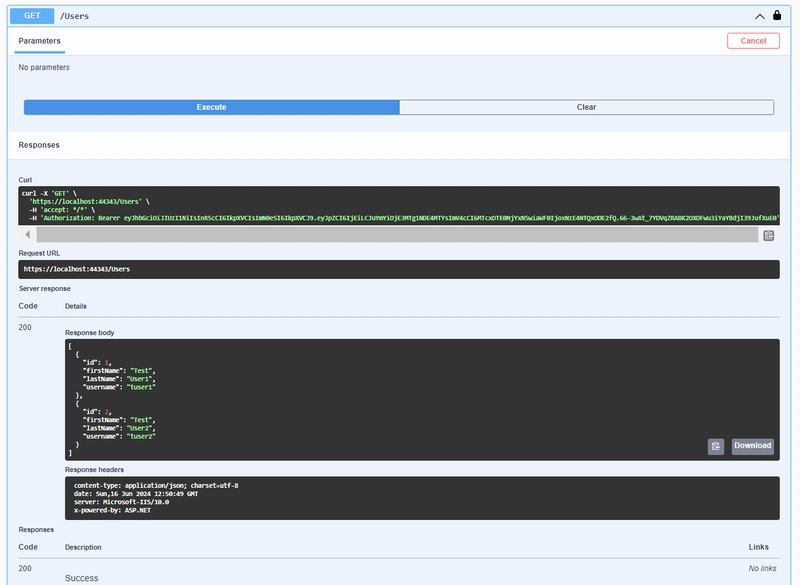The image size is (800, 585).
Task: Copy the response body to clipboard
Action: [715, 446]
